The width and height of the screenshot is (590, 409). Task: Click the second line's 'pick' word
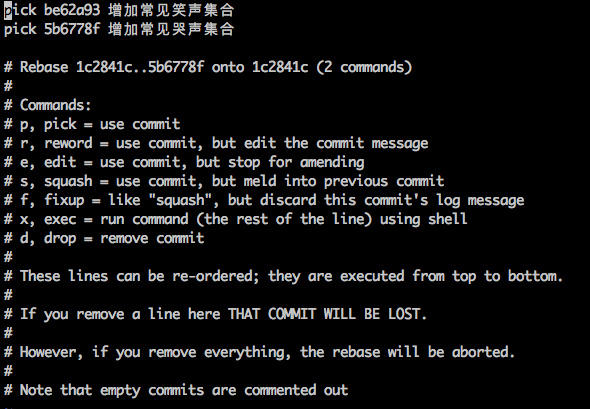(20, 29)
